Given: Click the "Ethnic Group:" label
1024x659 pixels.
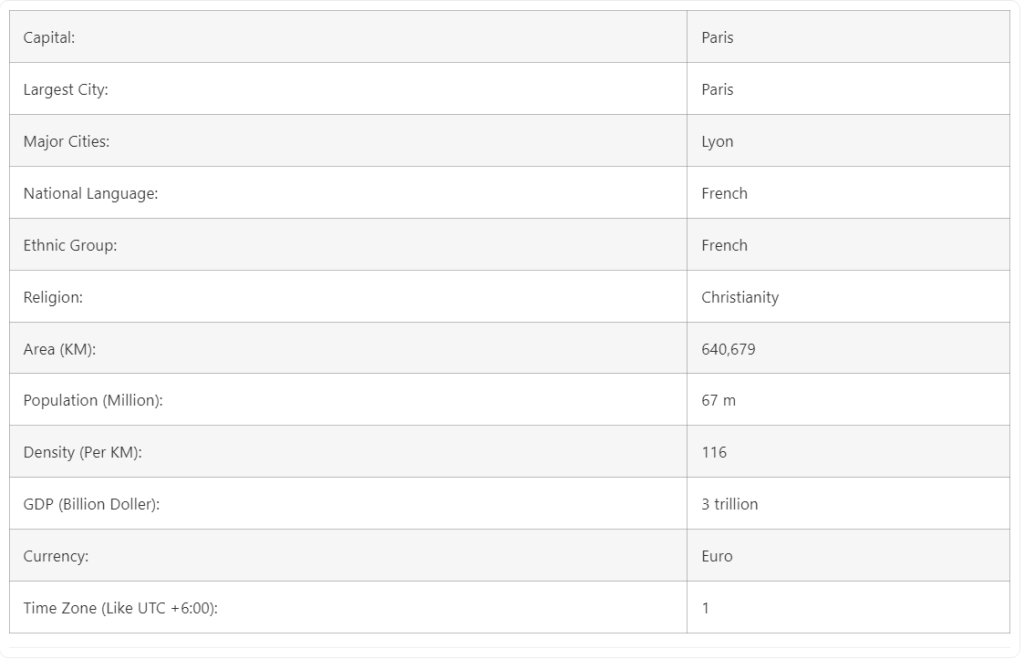Looking at the screenshot, I should (x=70, y=246).
